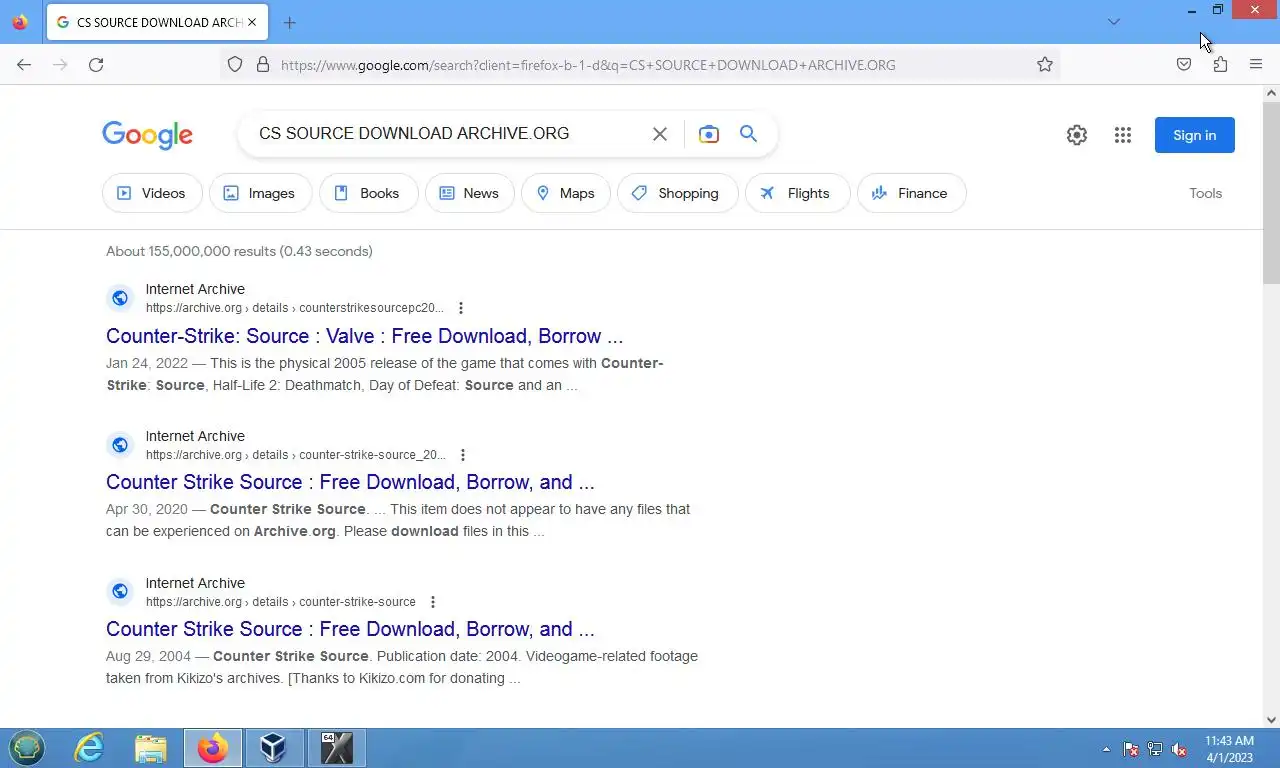
Task: Open more options for counter-strike-source_20 result
Action: click(x=462, y=455)
